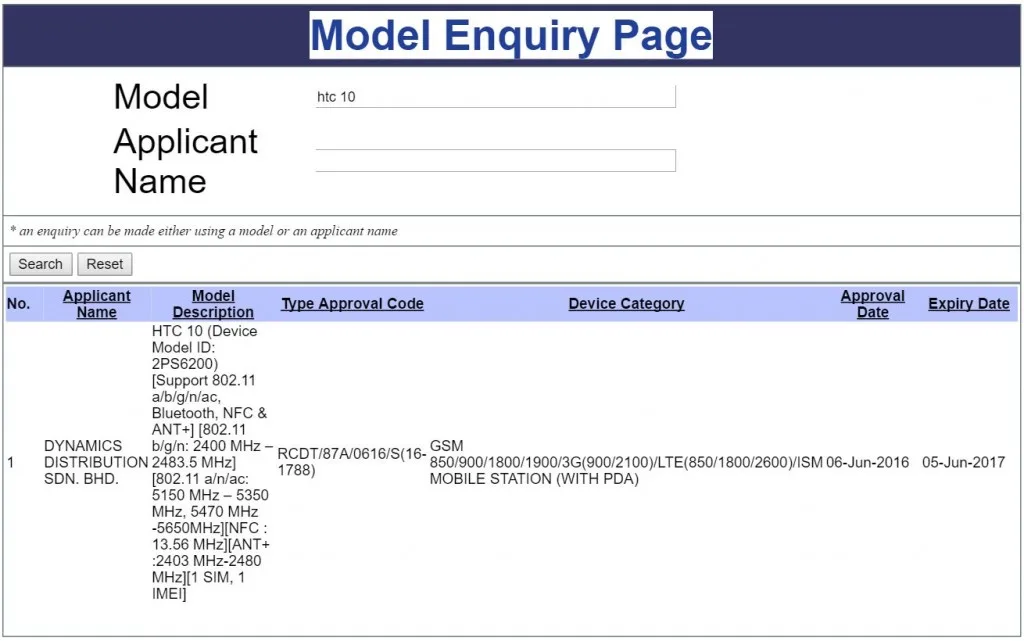Click the Search button
This screenshot has height=641, width=1024.
40,264
